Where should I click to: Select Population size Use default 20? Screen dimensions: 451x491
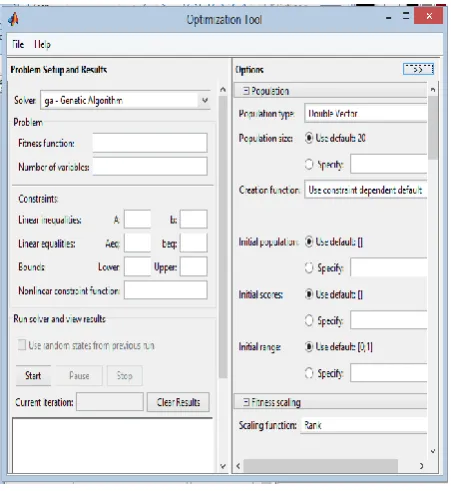coord(309,138)
